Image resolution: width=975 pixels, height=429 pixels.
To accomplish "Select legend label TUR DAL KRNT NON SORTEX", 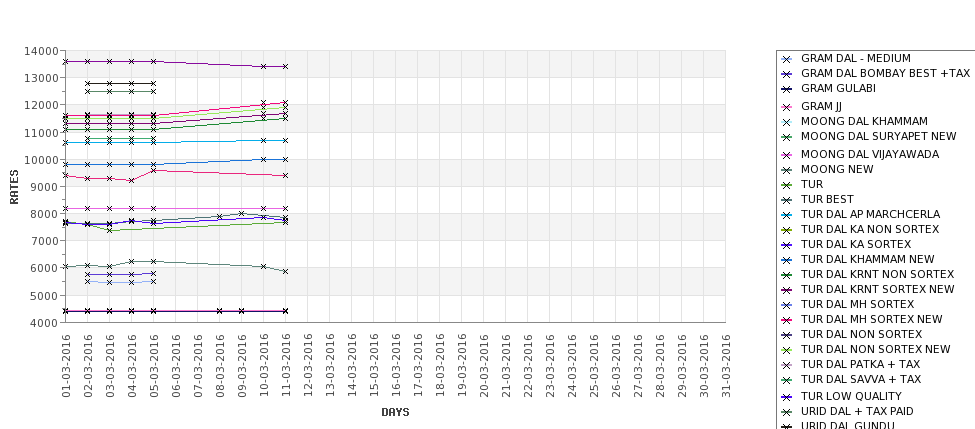I will click(x=877, y=274).
